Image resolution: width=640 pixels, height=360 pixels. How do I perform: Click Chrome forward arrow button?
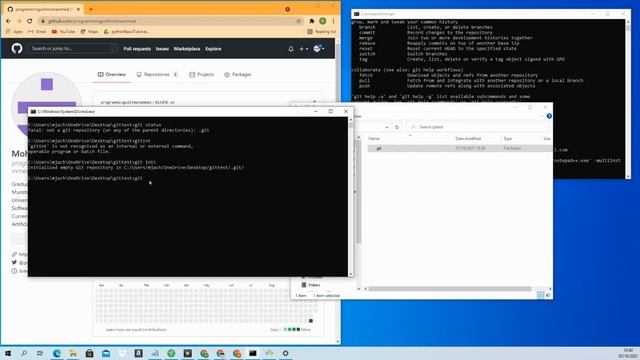[x=19, y=21]
